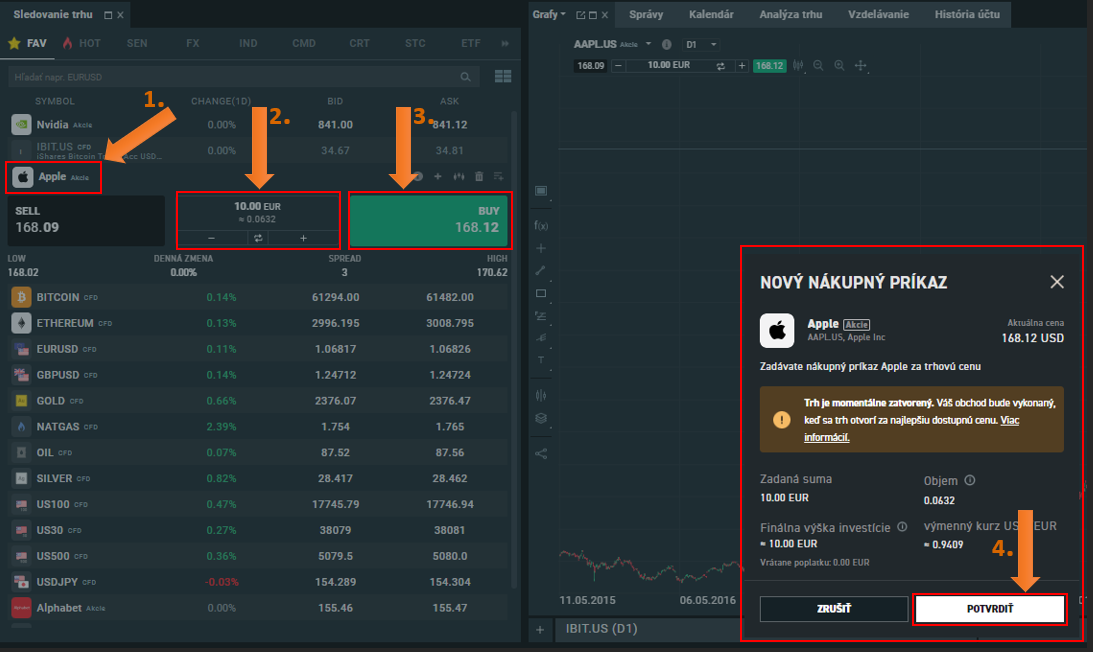This screenshot has height=652, width=1093.
Task: Increase Apple order amount with plus
Action: coord(303,238)
